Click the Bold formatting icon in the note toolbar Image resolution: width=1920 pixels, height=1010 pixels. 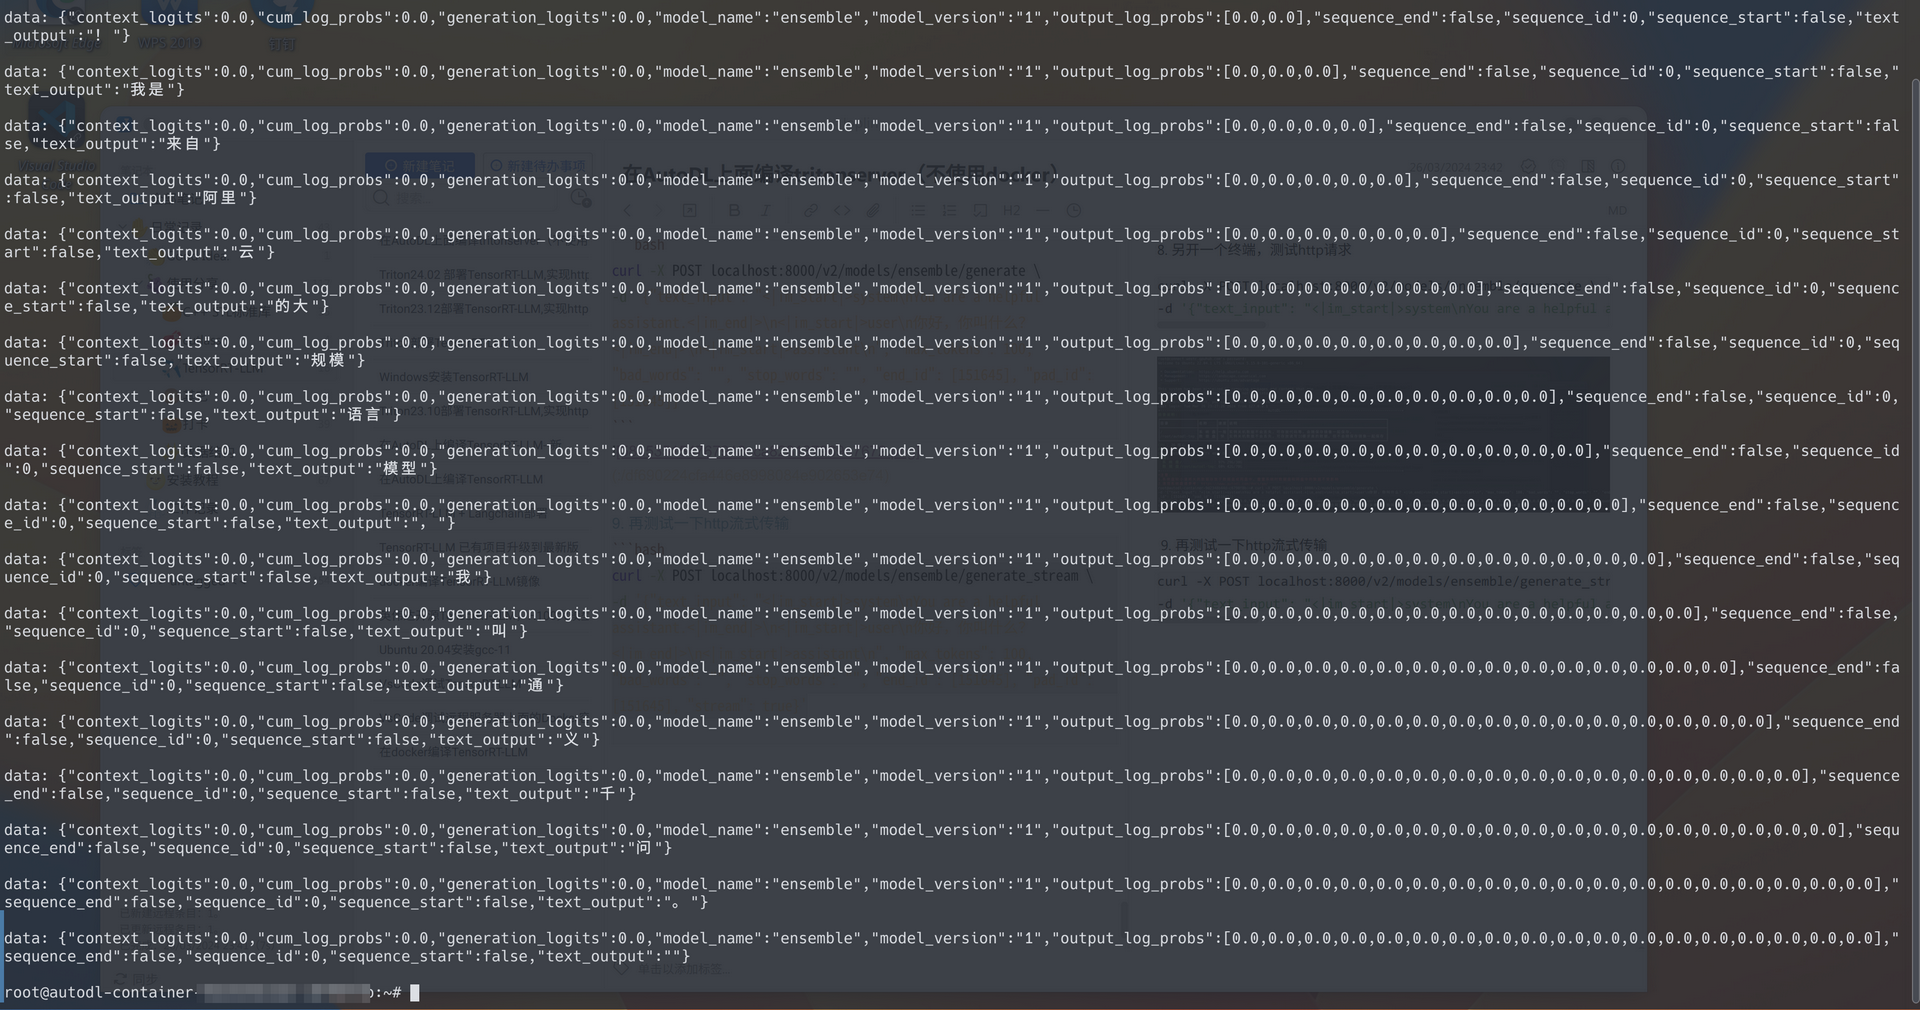pyautogui.click(x=735, y=210)
